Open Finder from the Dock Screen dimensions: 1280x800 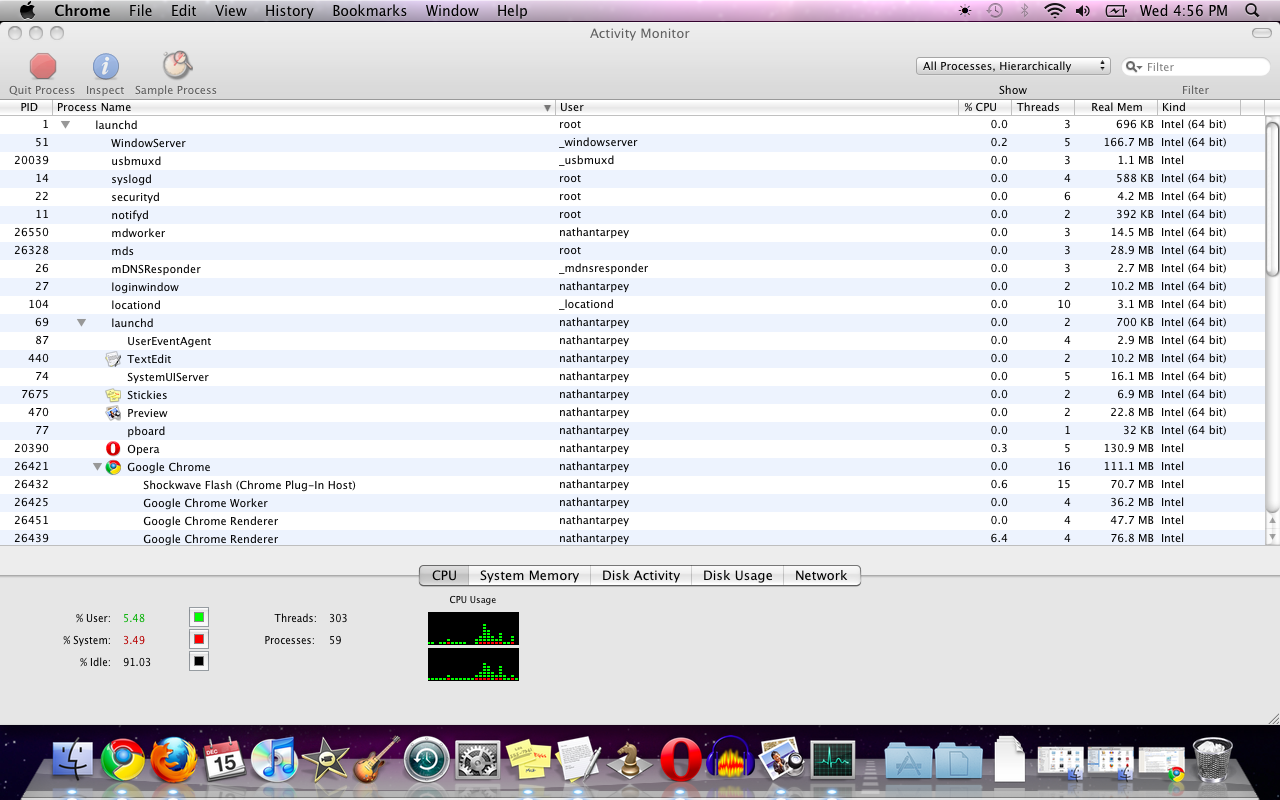(72, 761)
